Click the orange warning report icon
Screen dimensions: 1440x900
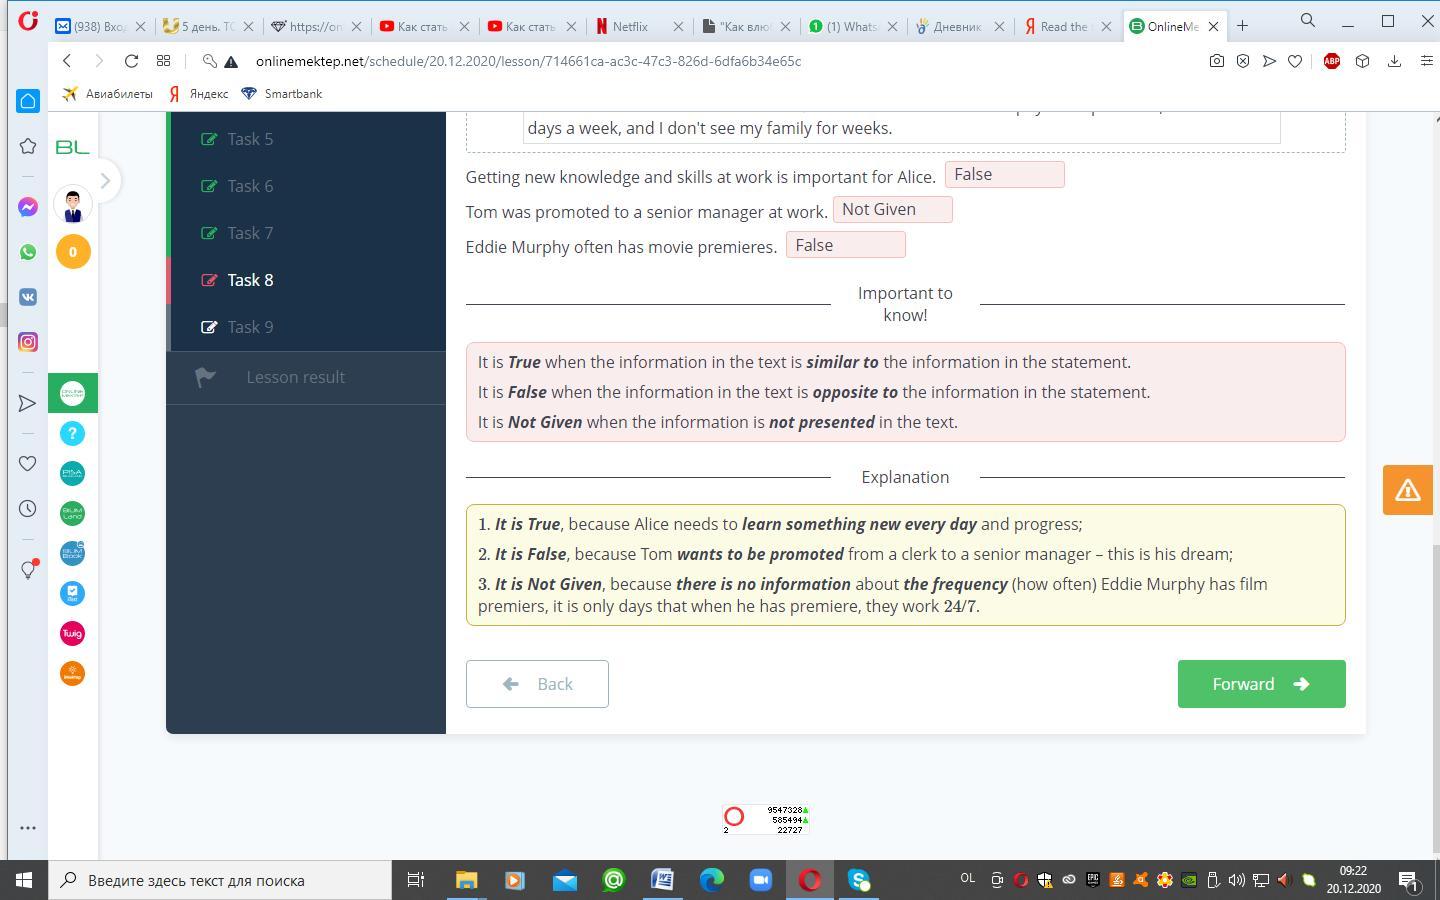pos(1407,490)
